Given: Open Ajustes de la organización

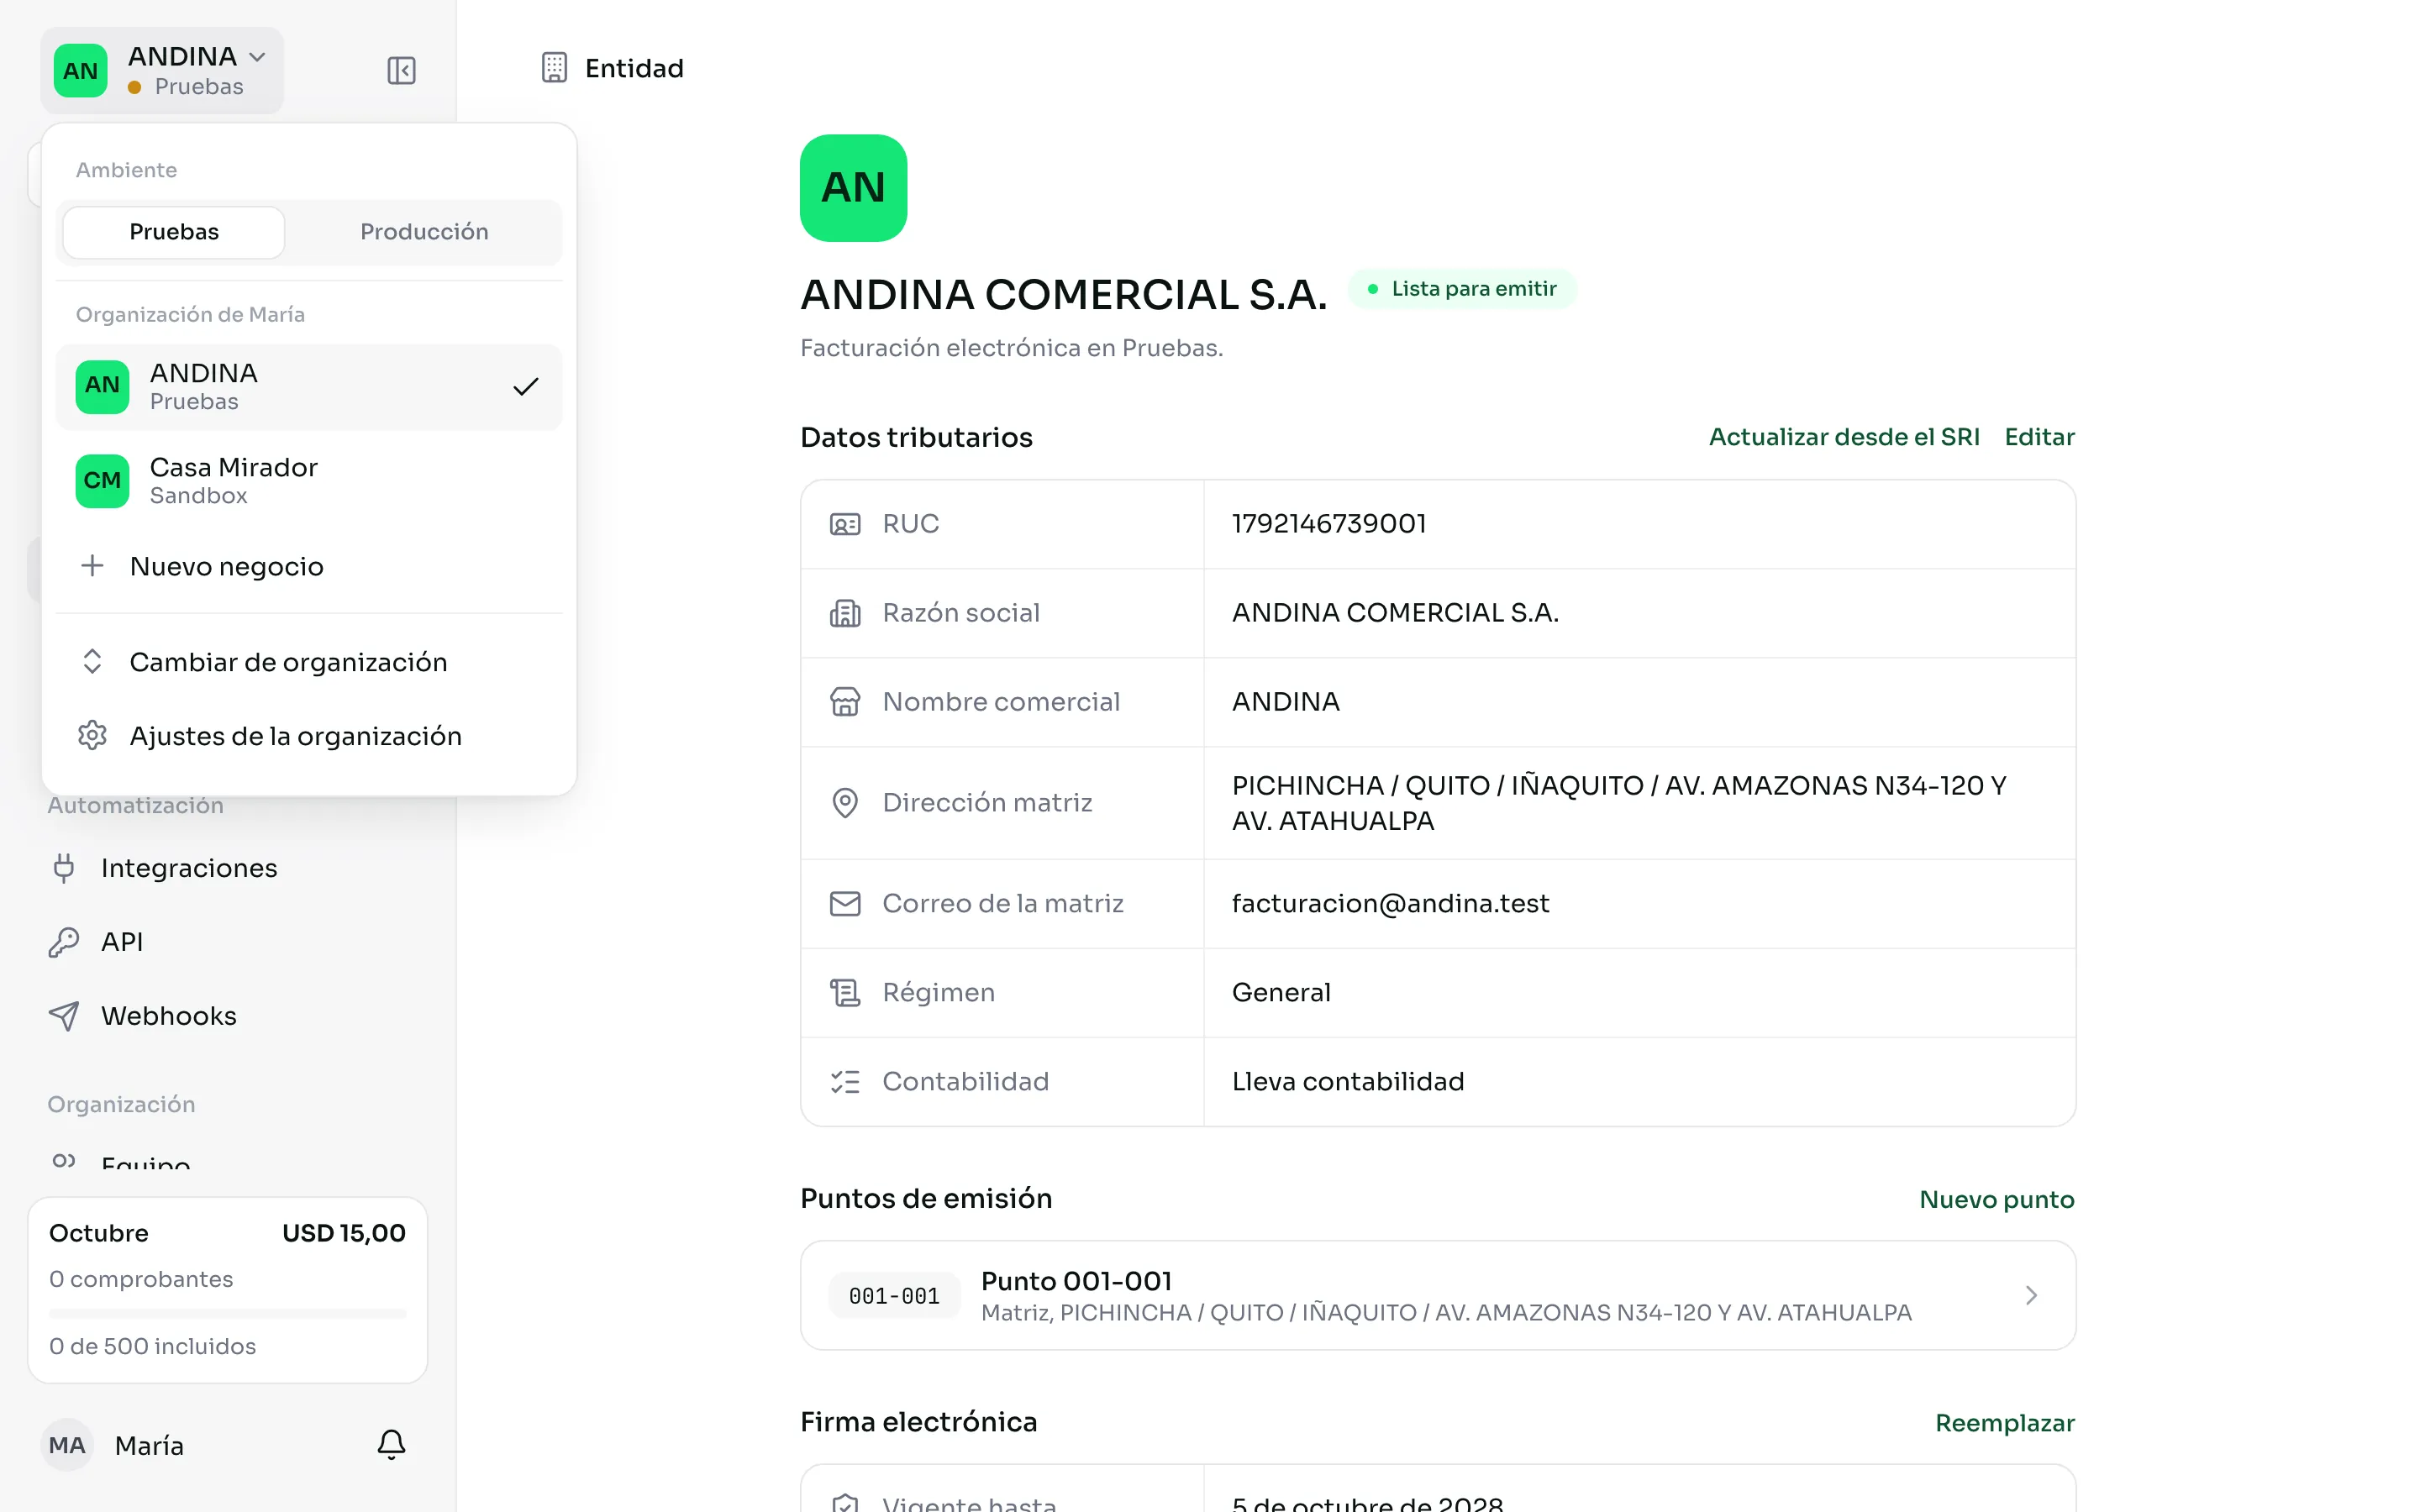Looking at the screenshot, I should click(309, 736).
